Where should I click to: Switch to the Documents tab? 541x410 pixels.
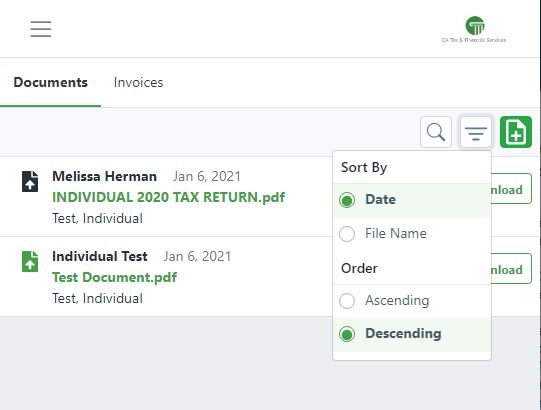(x=50, y=82)
